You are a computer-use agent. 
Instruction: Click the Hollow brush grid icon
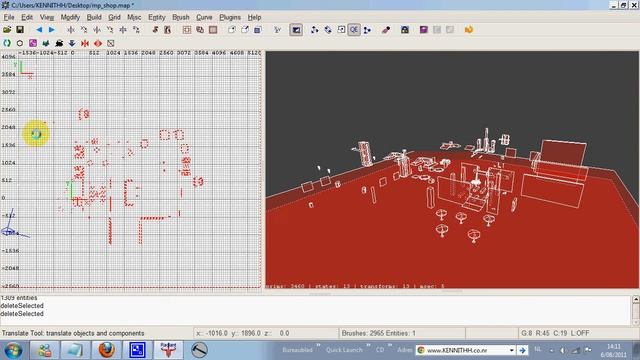click(187, 30)
